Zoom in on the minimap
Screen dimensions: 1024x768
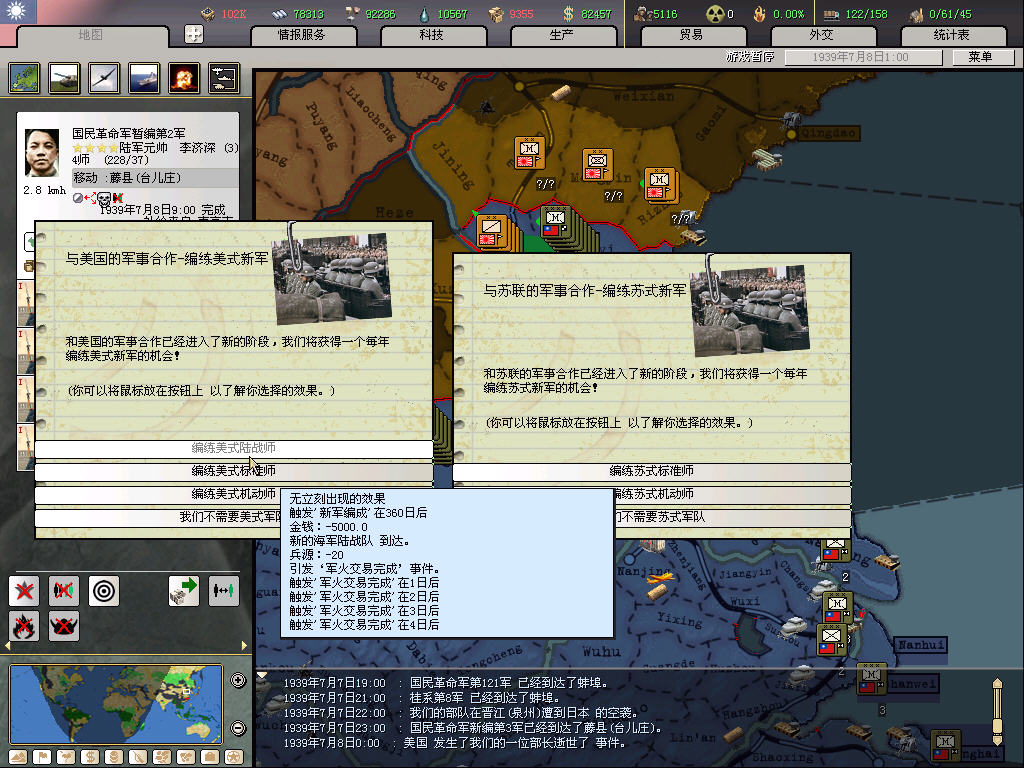238,681
